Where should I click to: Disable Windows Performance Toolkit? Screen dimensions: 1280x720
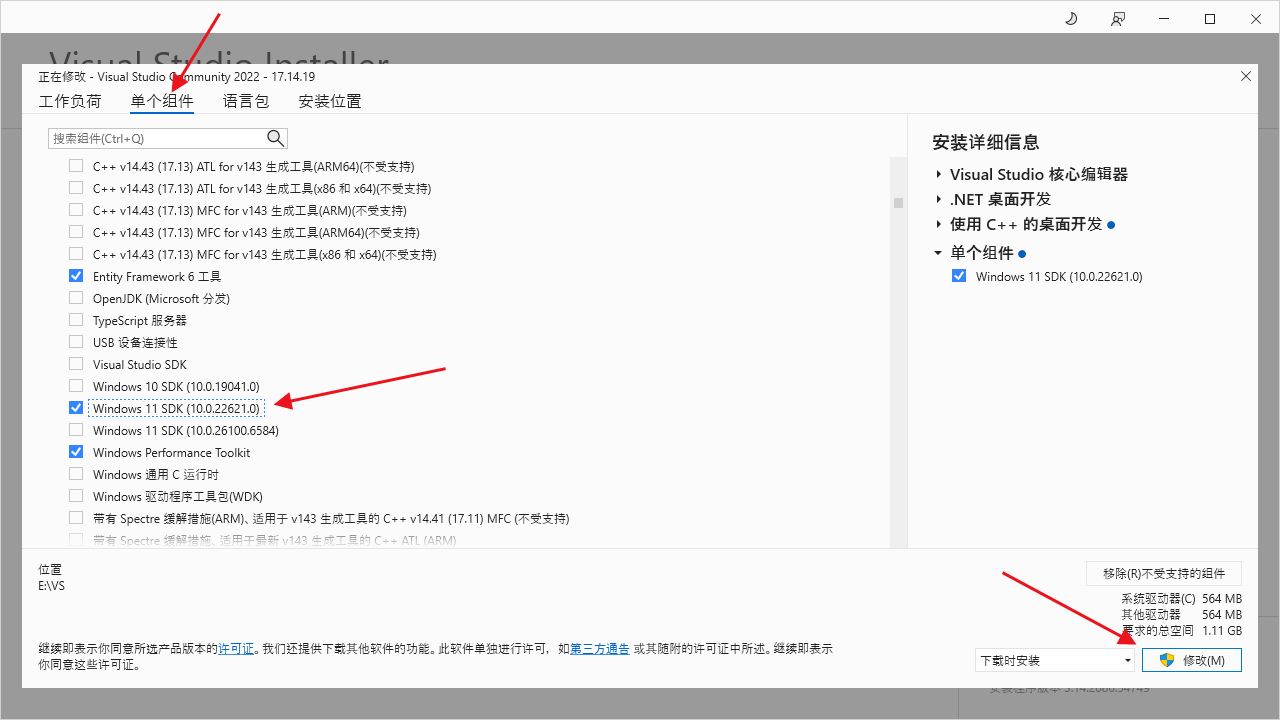[x=75, y=452]
